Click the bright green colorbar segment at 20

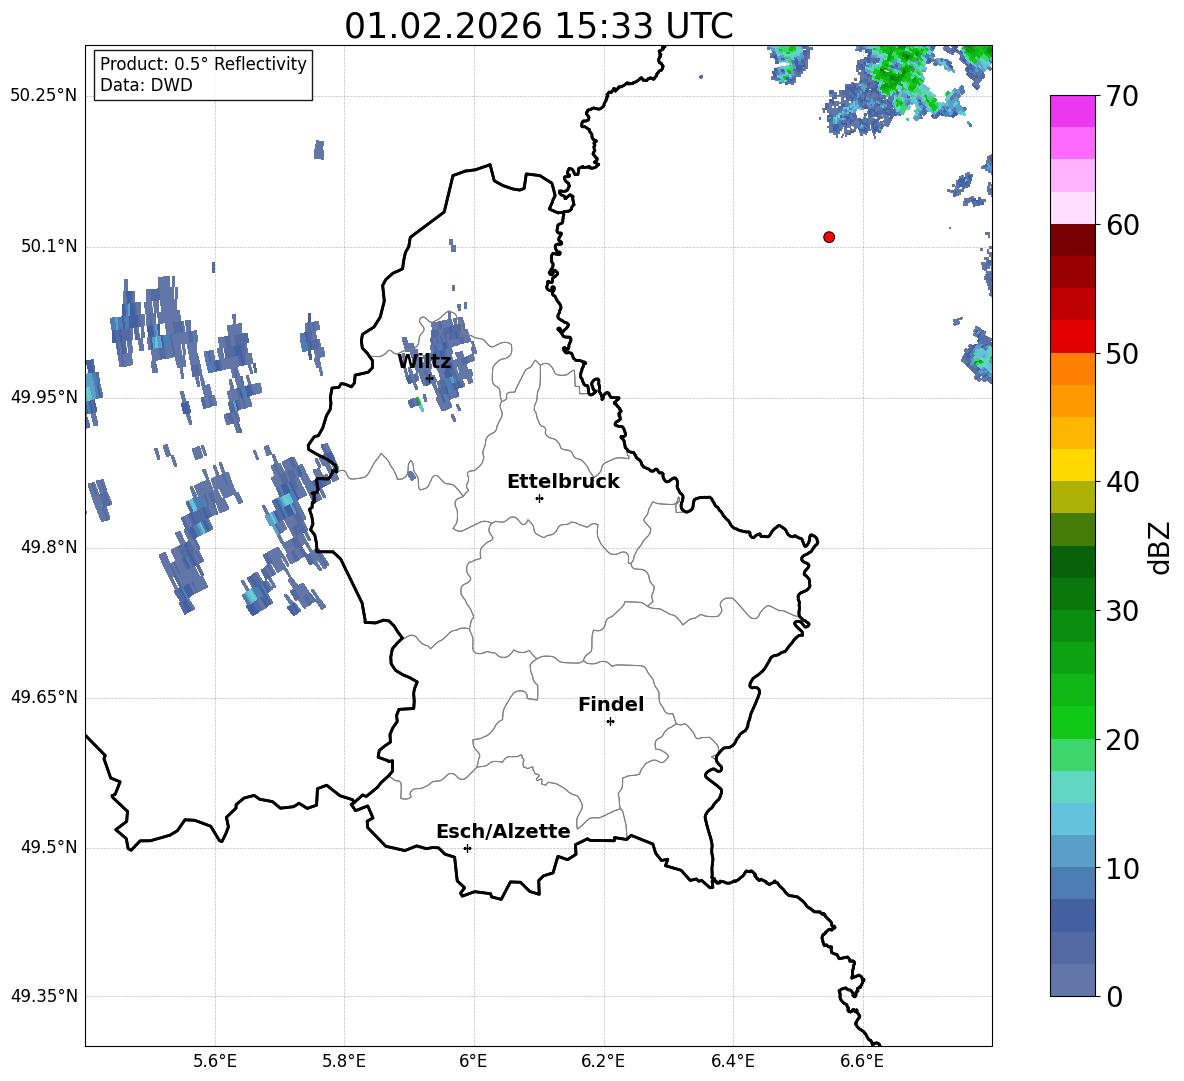tap(1073, 723)
